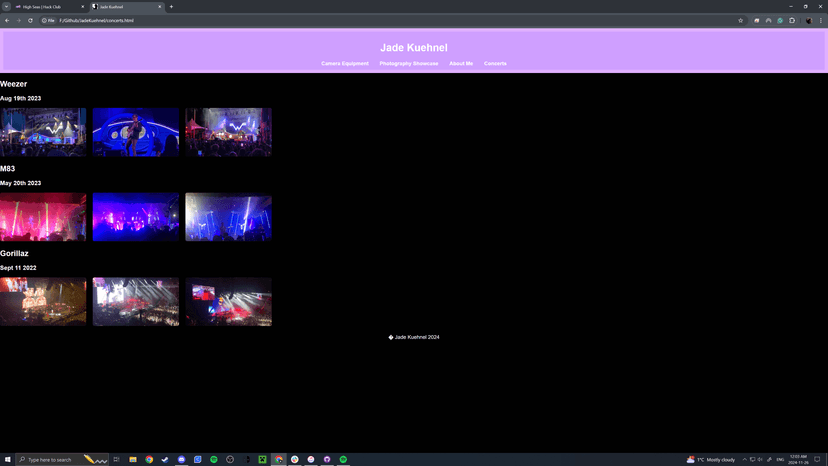This screenshot has width=828, height=466.
Task: Switch to the High Seas Hack Club tab
Action: (45, 7)
